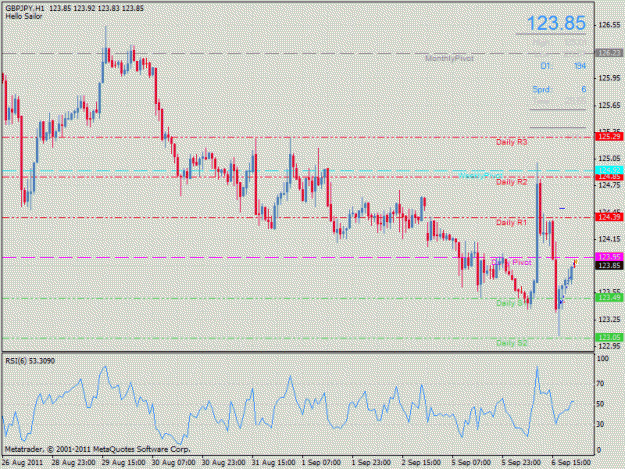Click the '31 Aug 15:00' time axis label
625x469 pixels.
coord(273,463)
